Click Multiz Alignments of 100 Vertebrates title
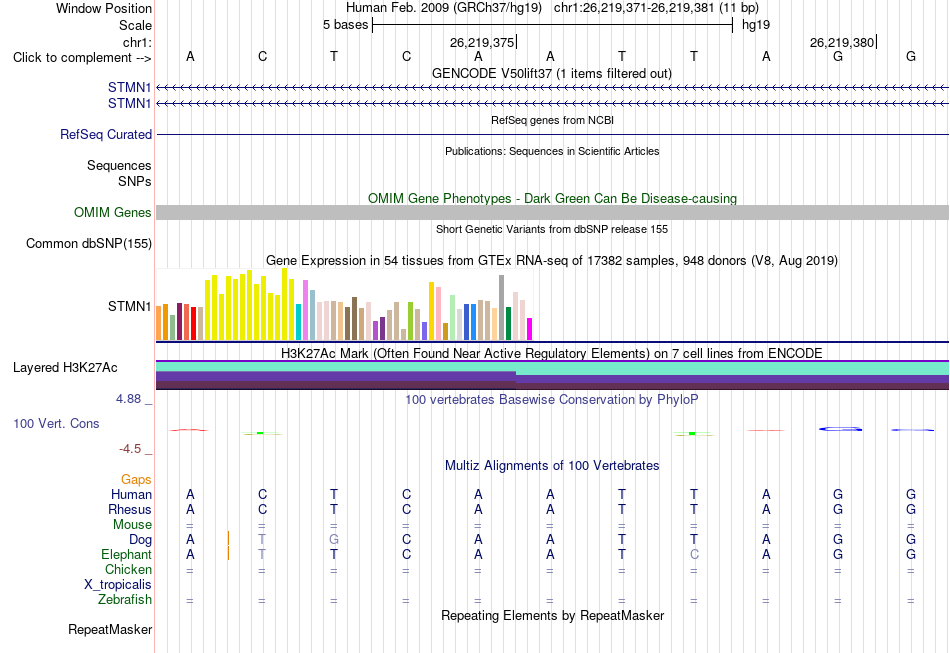950x653 pixels. (552, 465)
